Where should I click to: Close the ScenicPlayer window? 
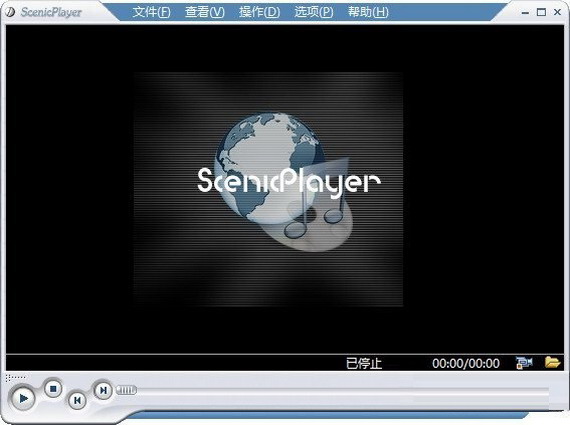point(557,12)
